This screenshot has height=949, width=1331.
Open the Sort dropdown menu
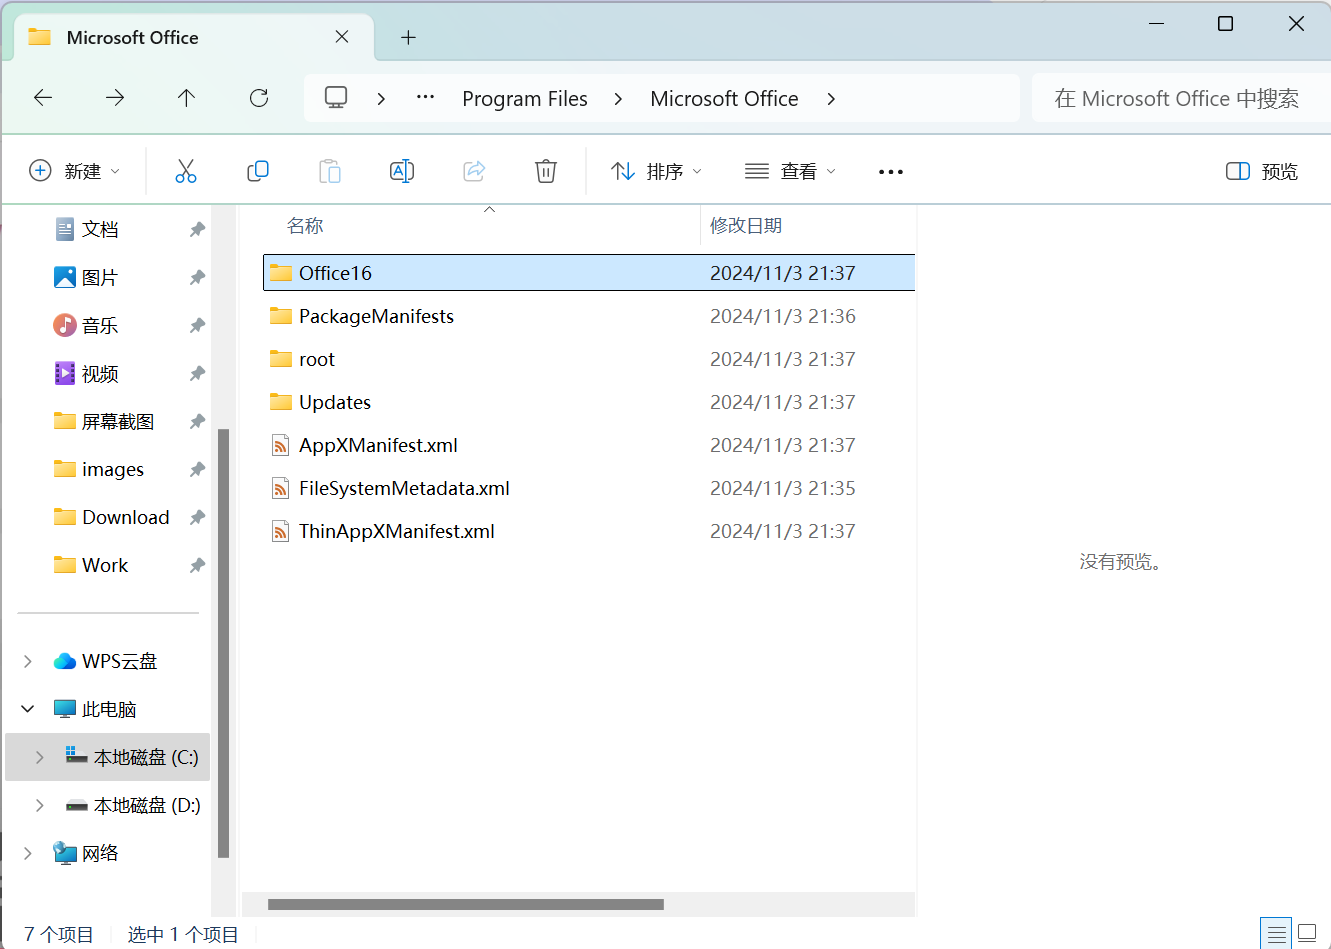657,171
